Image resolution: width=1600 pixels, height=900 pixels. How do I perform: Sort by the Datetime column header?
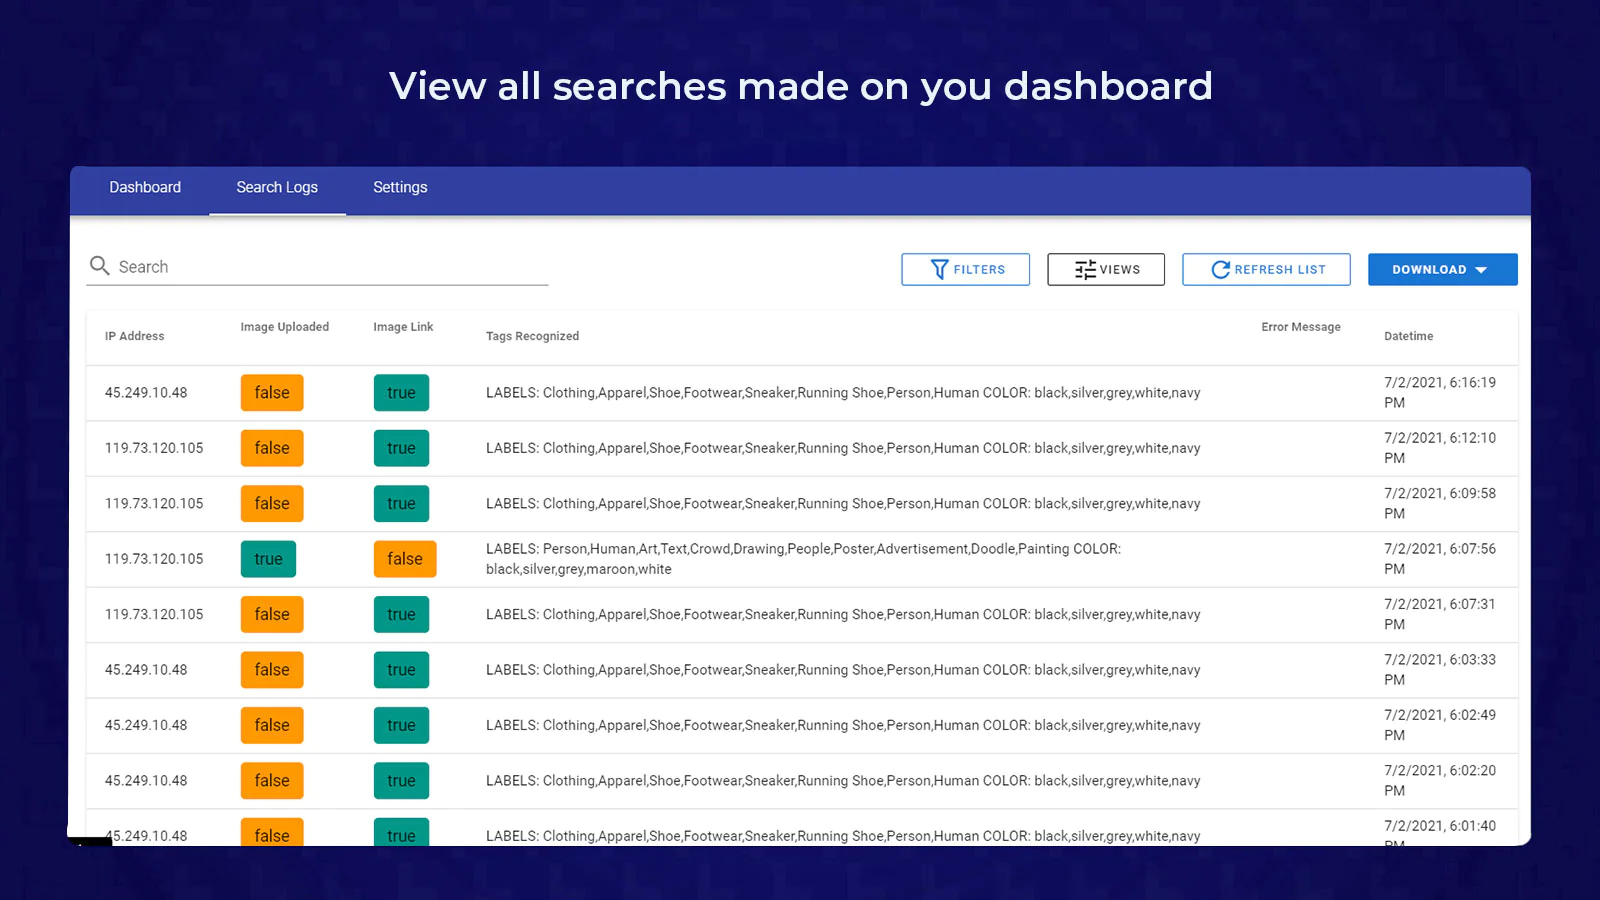point(1408,336)
